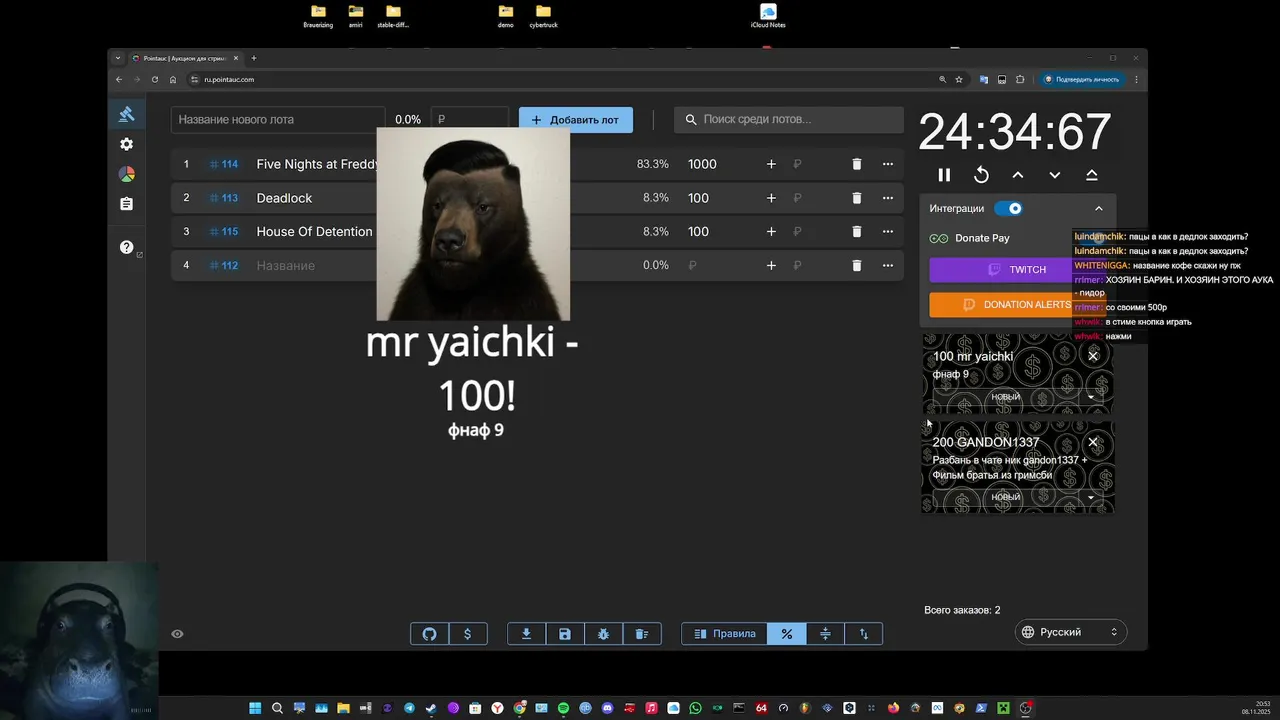Click lot ID #114 tag
This screenshot has width=1280, height=720.
point(224,164)
